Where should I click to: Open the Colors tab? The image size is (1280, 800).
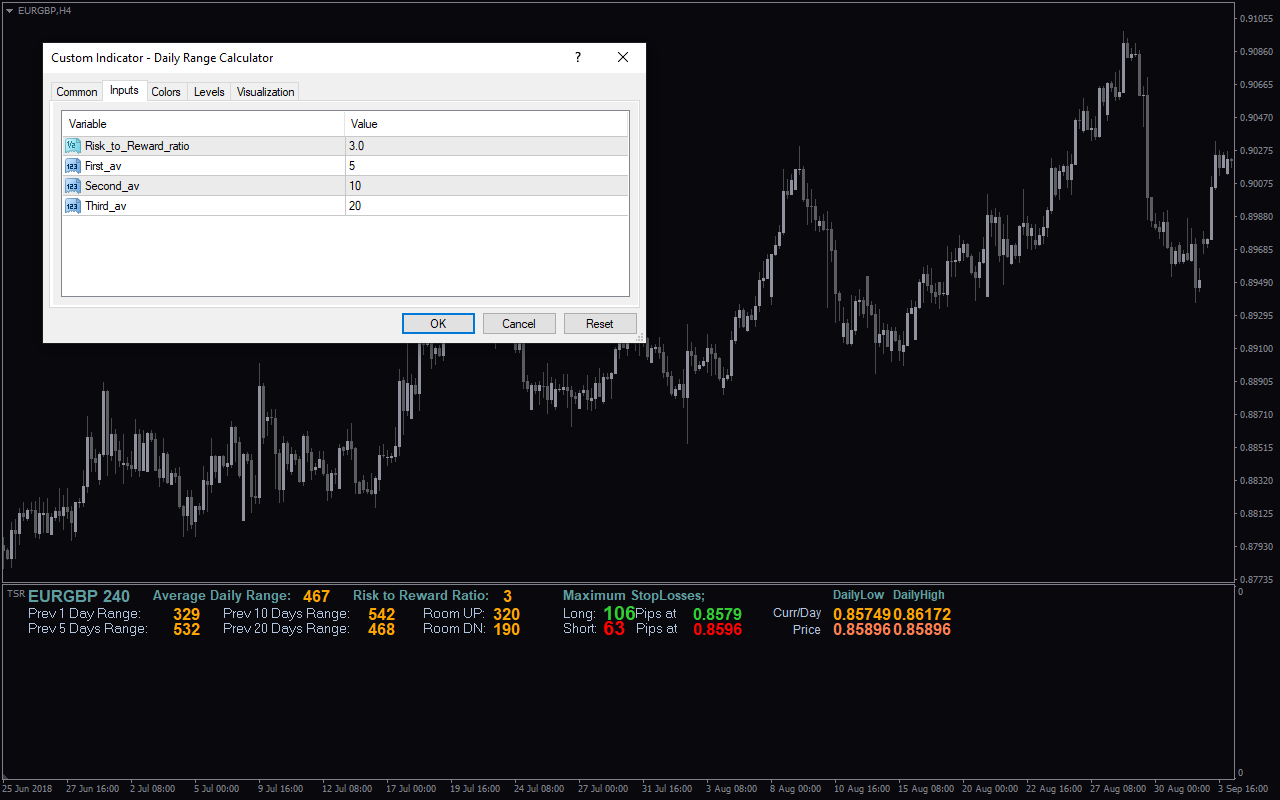click(166, 92)
